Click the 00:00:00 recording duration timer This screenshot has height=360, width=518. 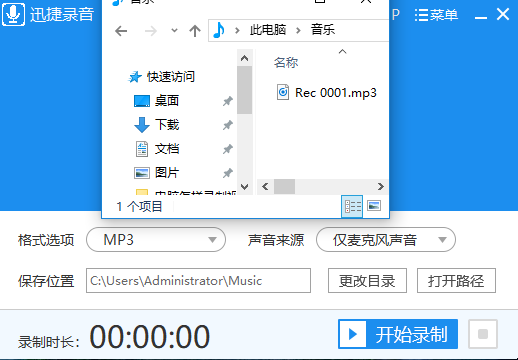tap(150, 337)
